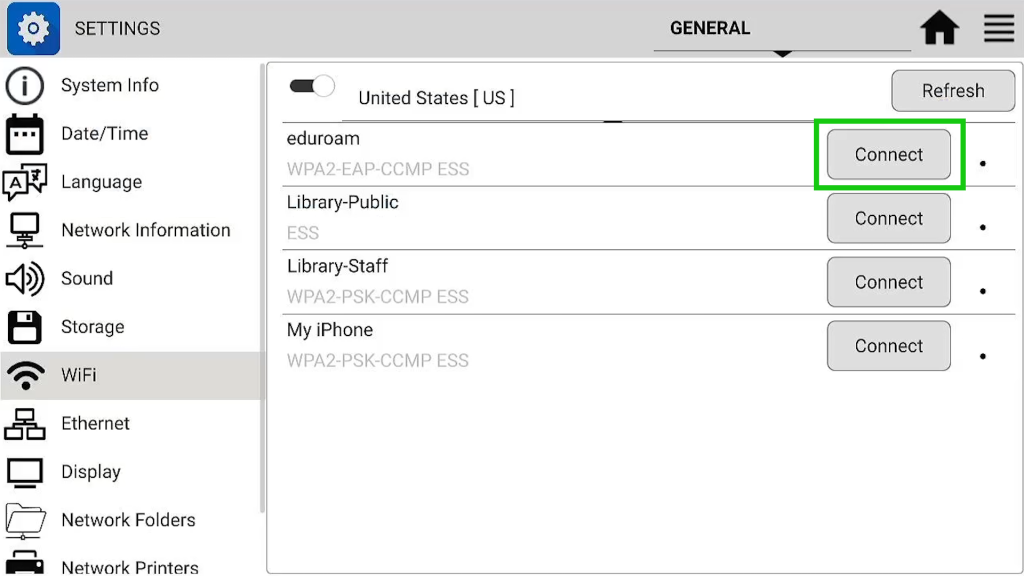Open the Sound speaker icon
The height and width of the screenshot is (576, 1024).
(25, 279)
